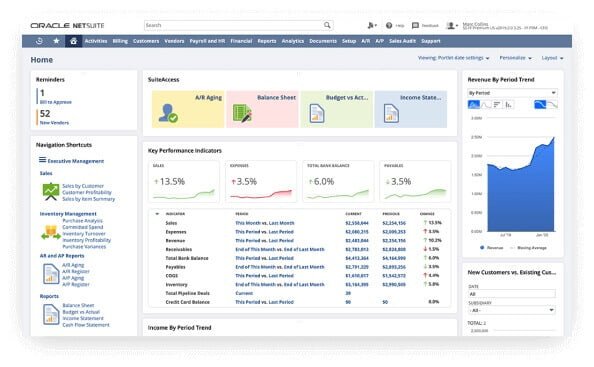Open the Home icon in navigation bar

tap(73, 41)
